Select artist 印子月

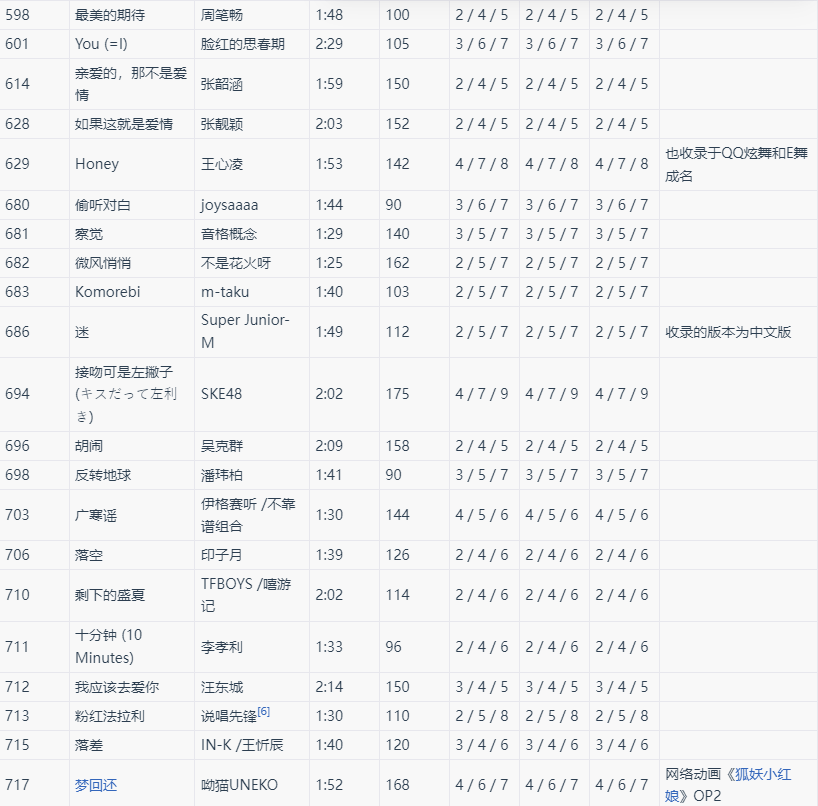[x=222, y=555]
